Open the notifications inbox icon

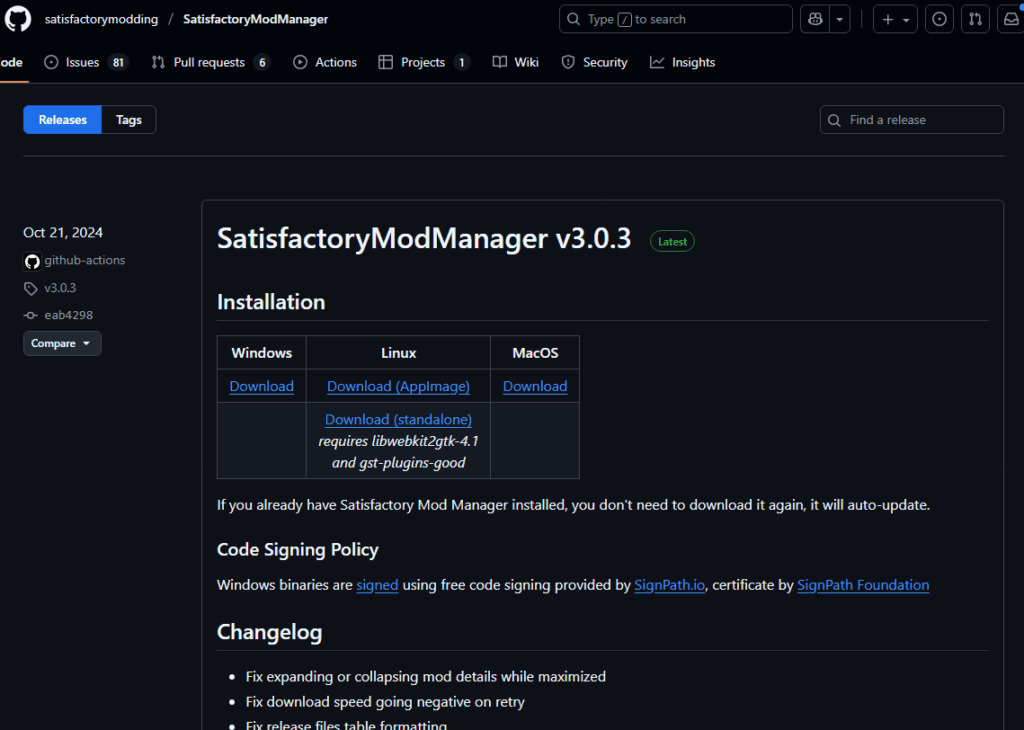tap(1011, 19)
